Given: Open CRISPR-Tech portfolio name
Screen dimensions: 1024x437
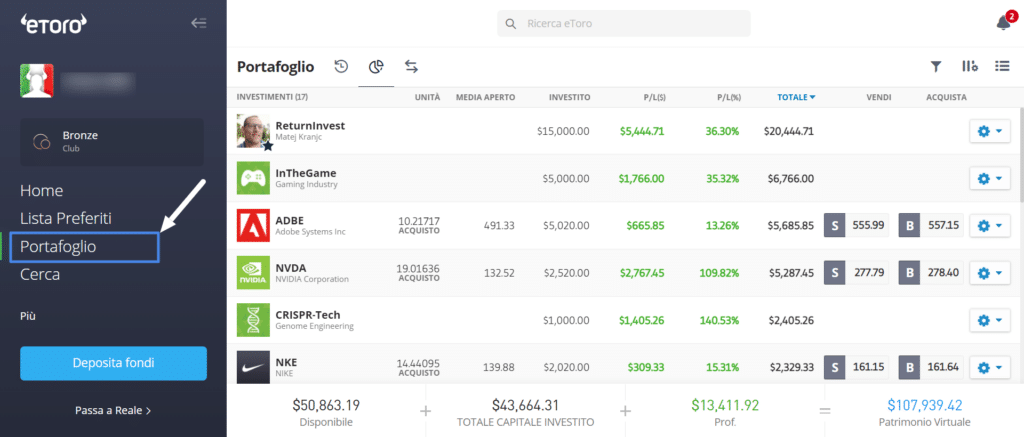Looking at the screenshot, I should [308, 315].
